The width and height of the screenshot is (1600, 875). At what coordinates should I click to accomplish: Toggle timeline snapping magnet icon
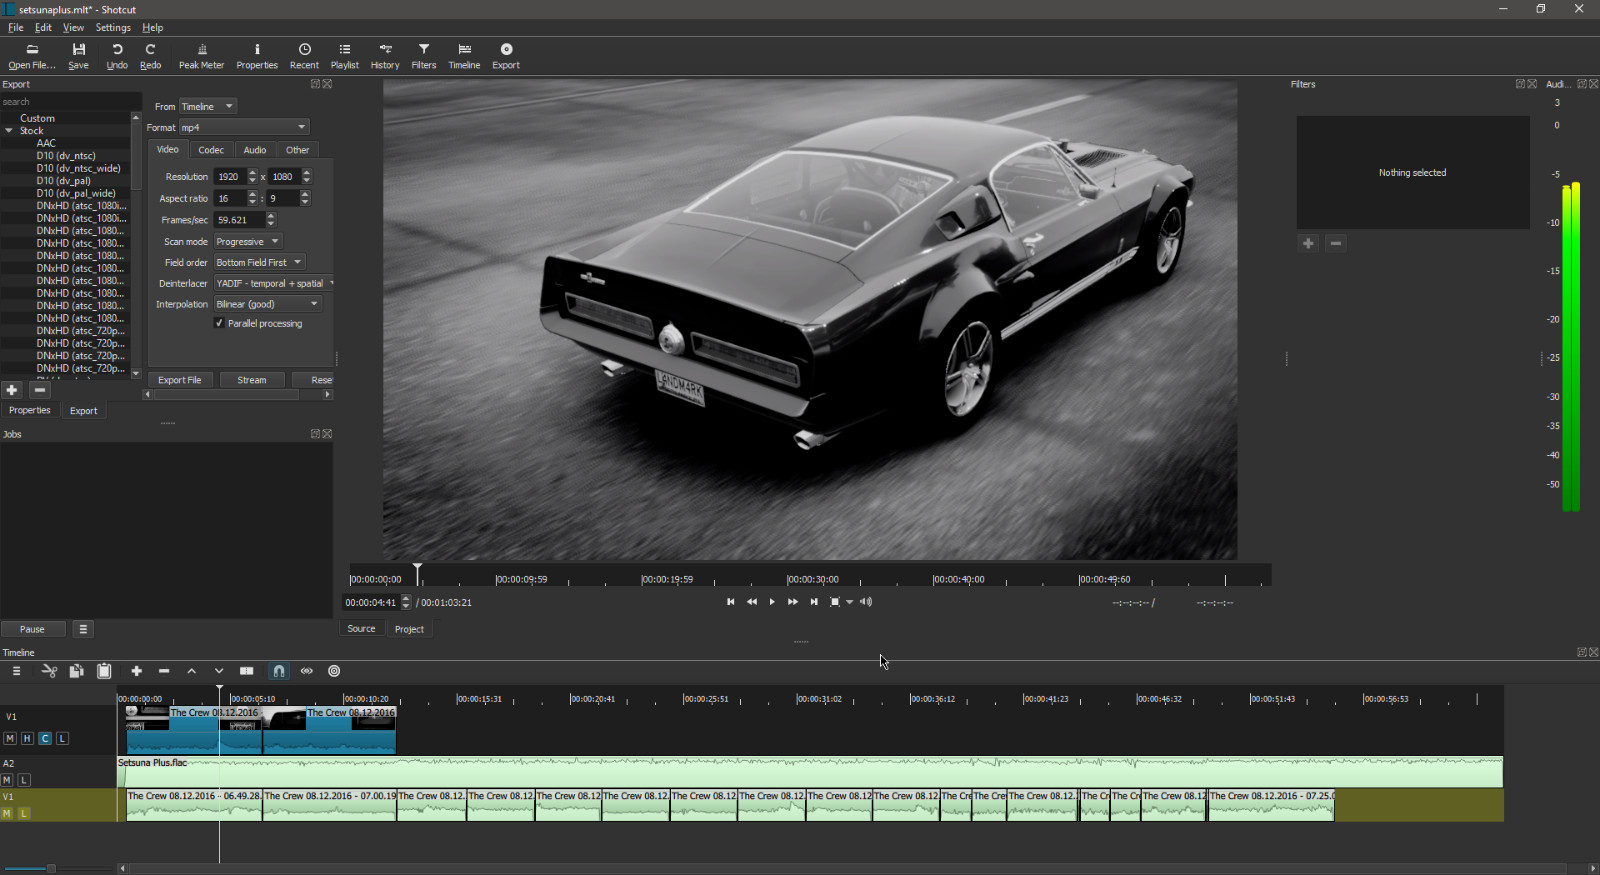tap(279, 671)
